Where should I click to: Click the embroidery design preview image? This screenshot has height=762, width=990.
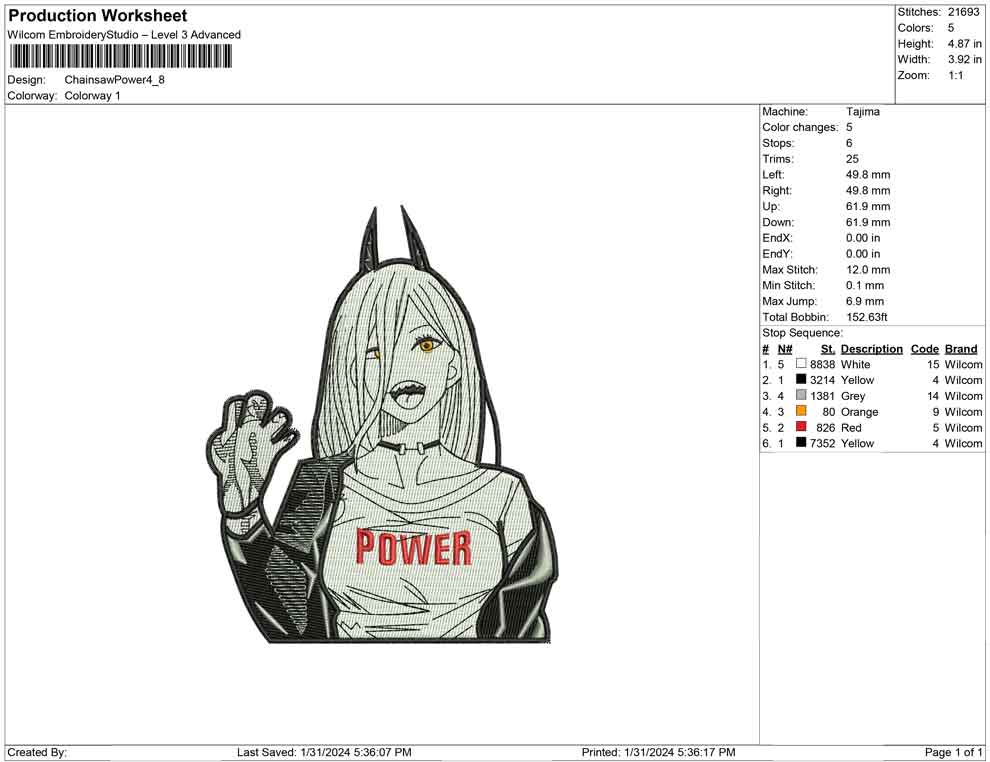coord(383,425)
